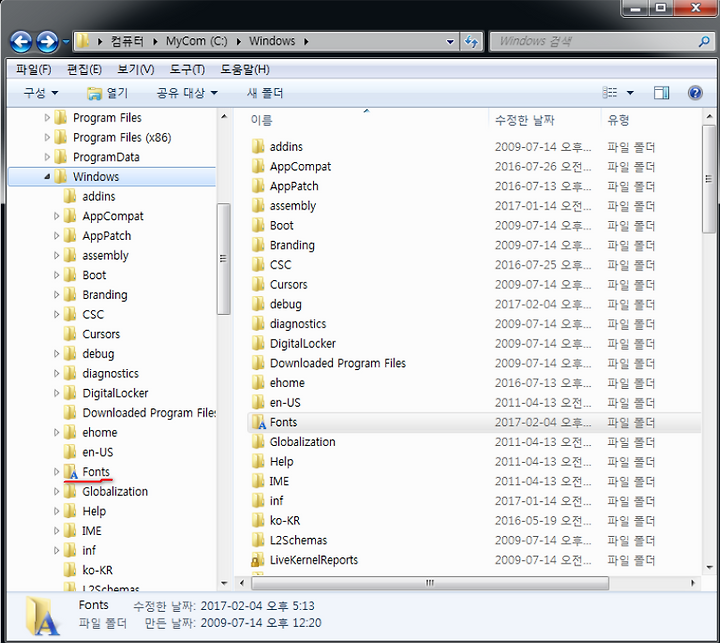Click the Branding folder icon in list

259,245
